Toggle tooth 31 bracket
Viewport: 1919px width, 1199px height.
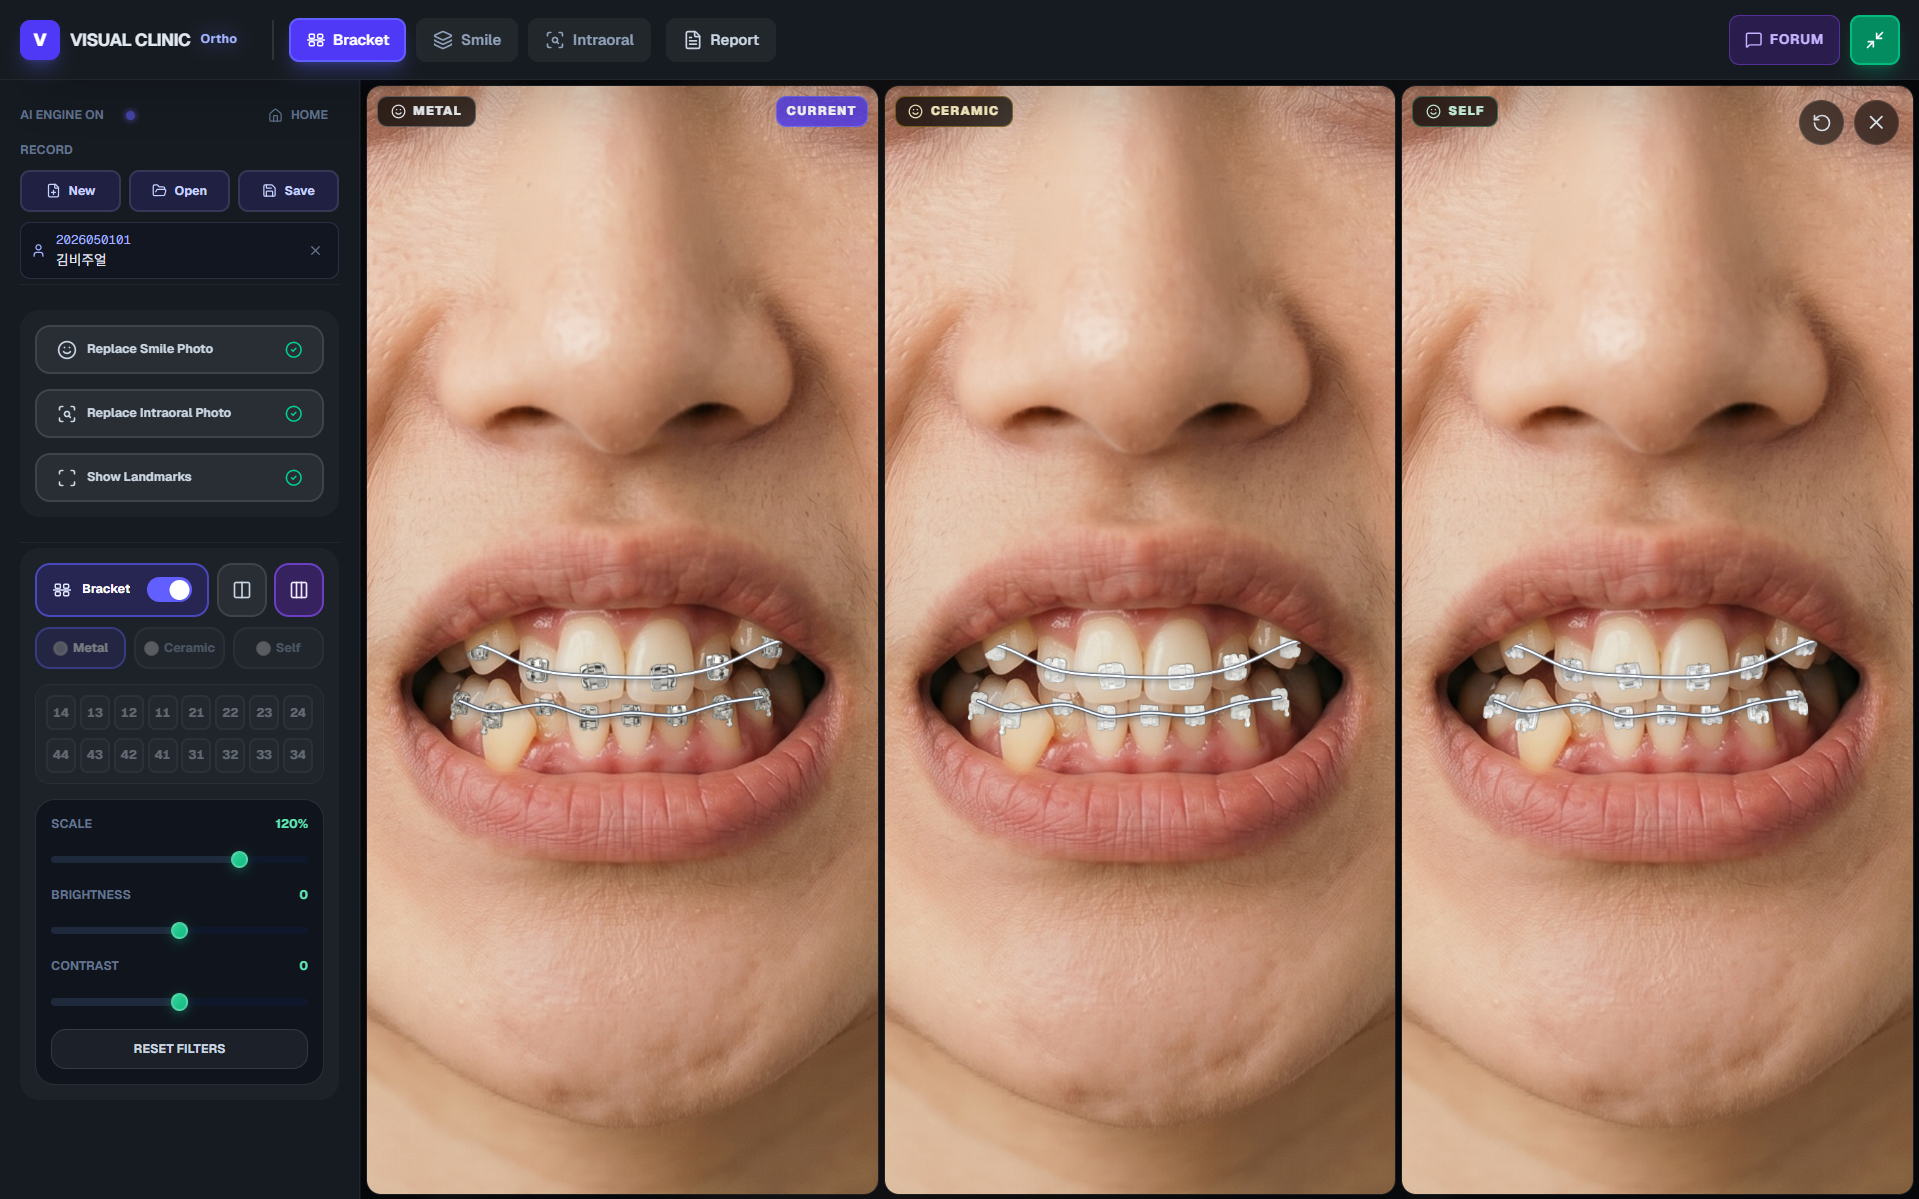coord(196,754)
